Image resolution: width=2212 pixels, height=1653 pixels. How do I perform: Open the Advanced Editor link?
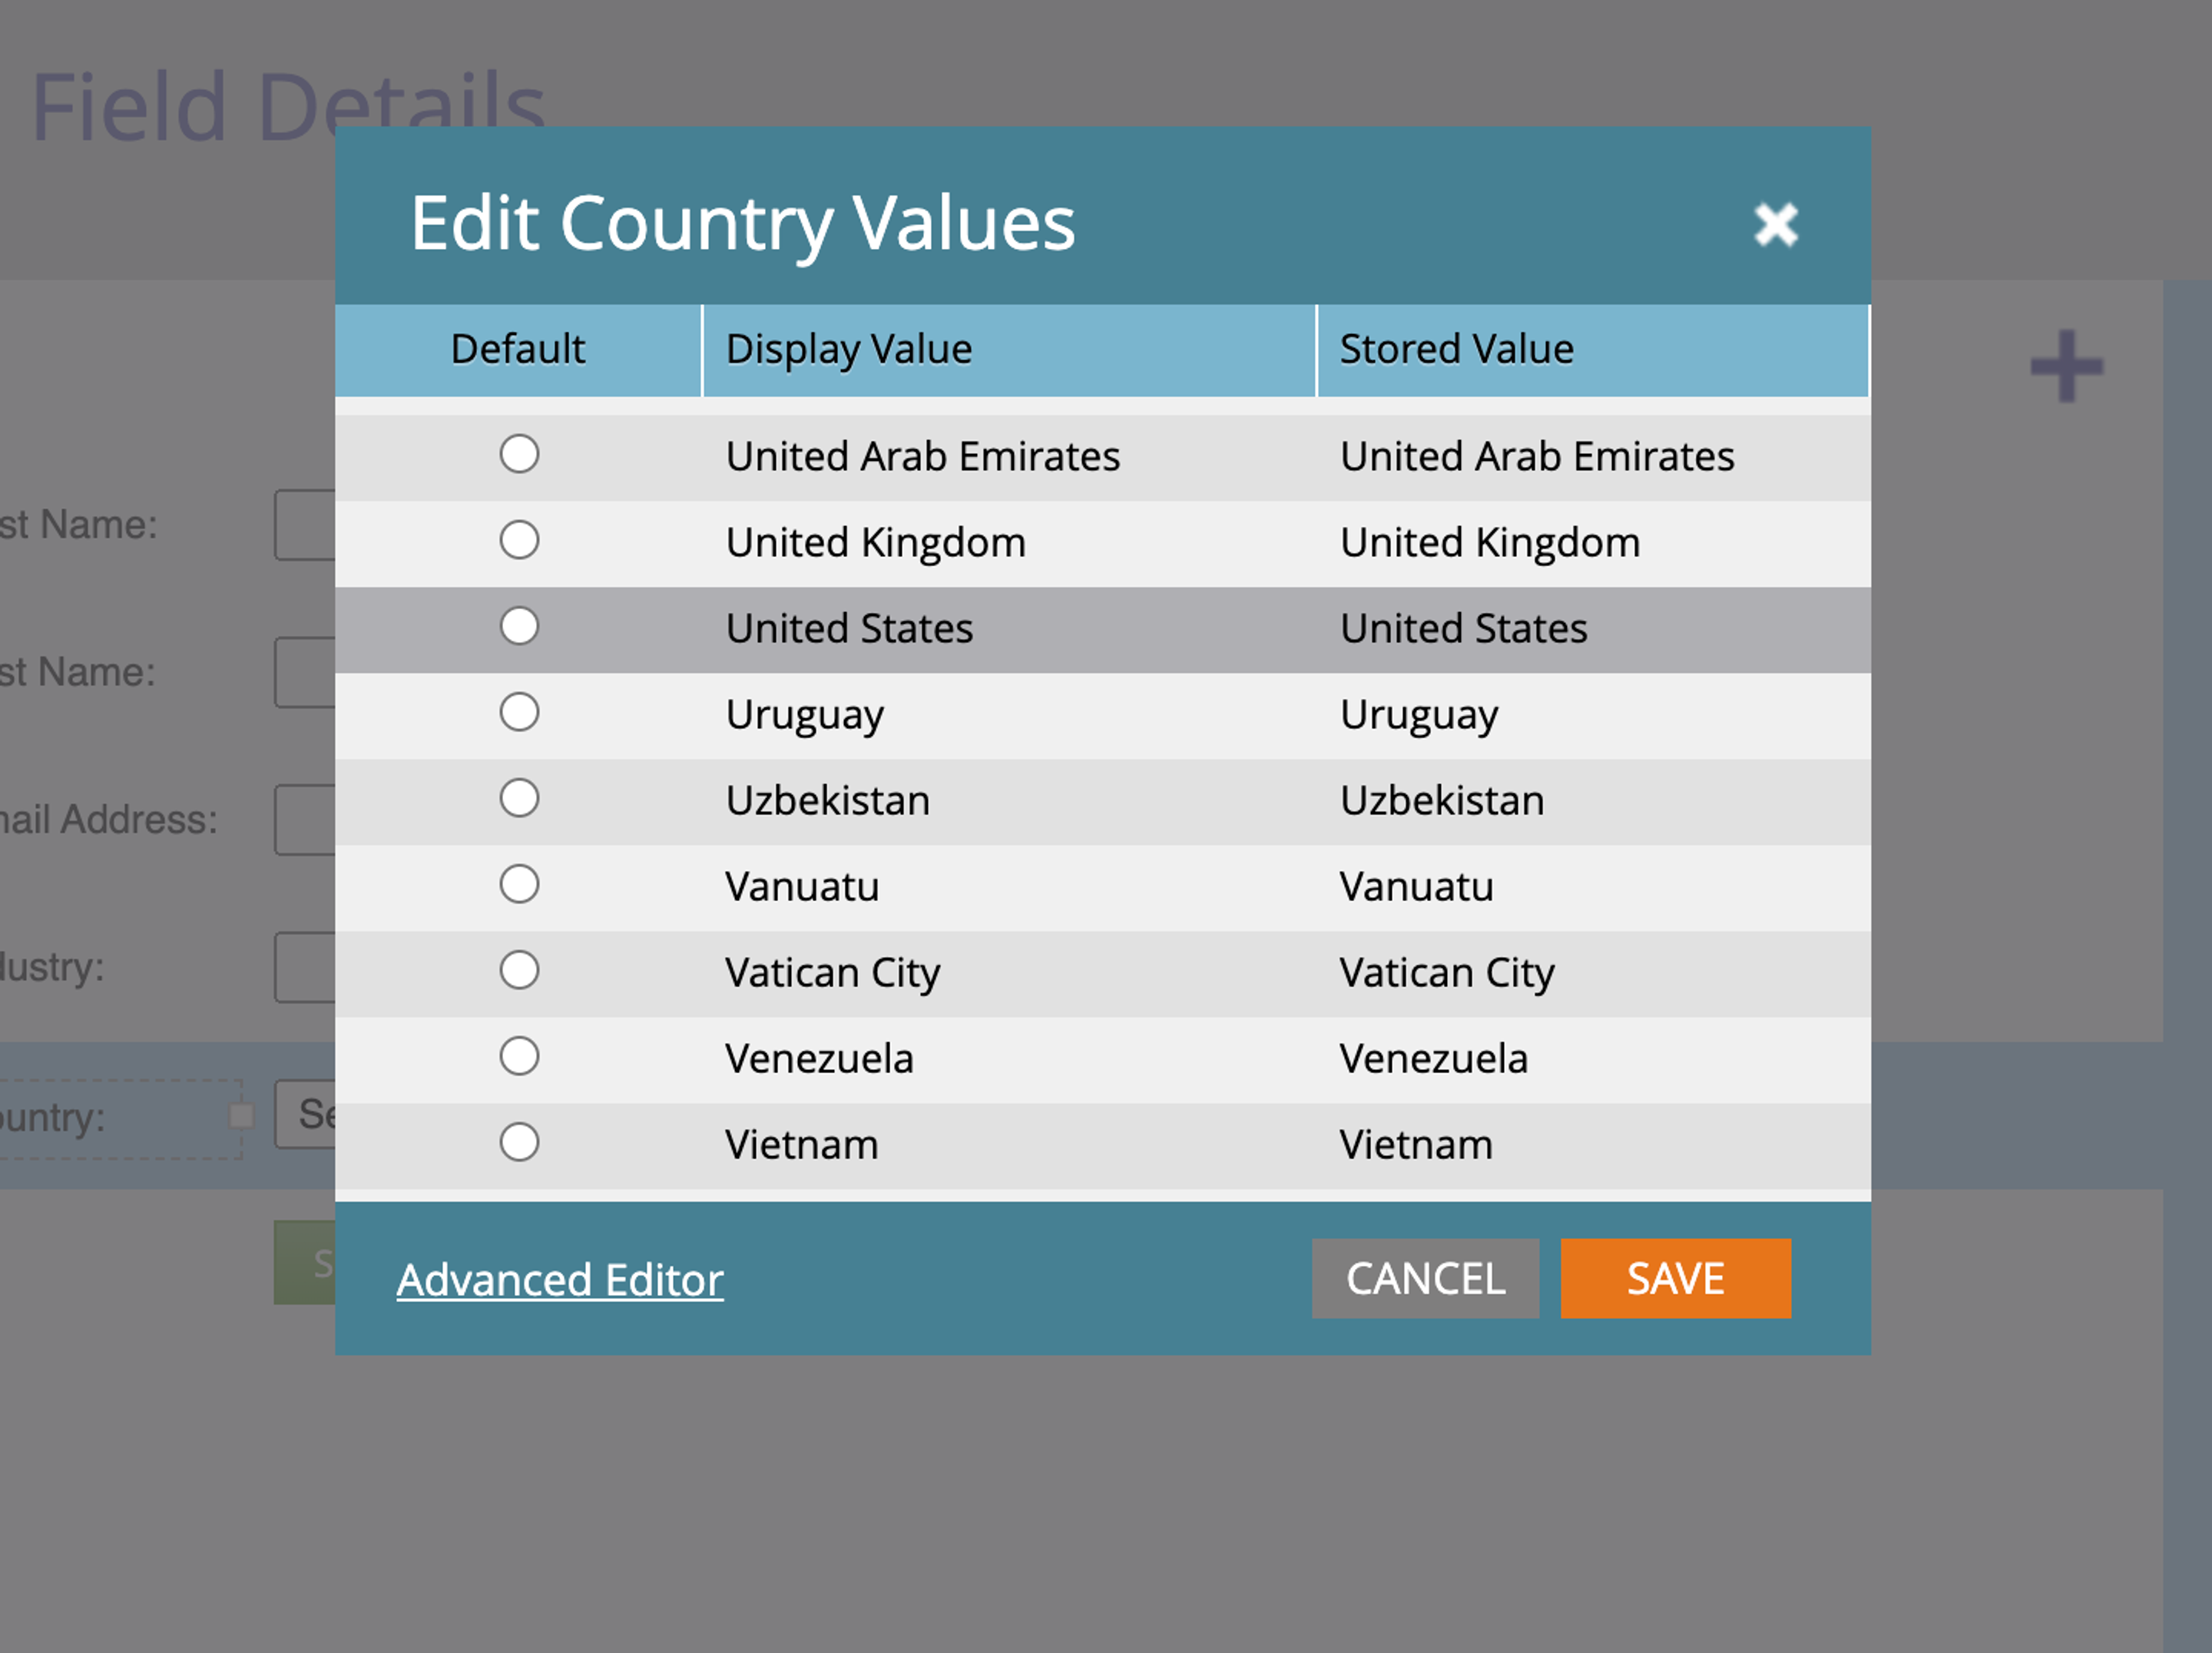pos(559,1280)
